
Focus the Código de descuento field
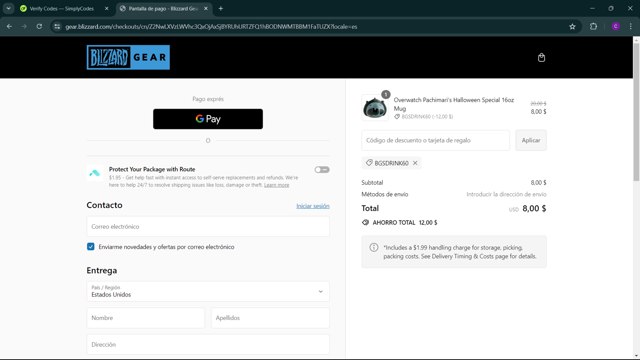436,140
